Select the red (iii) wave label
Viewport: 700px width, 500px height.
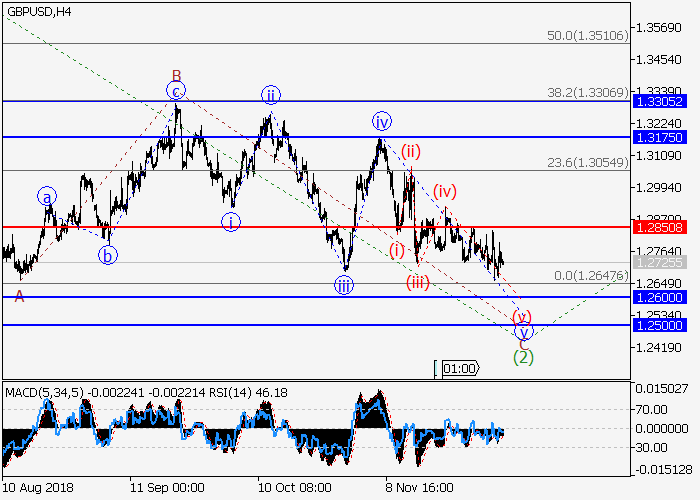[x=418, y=283]
